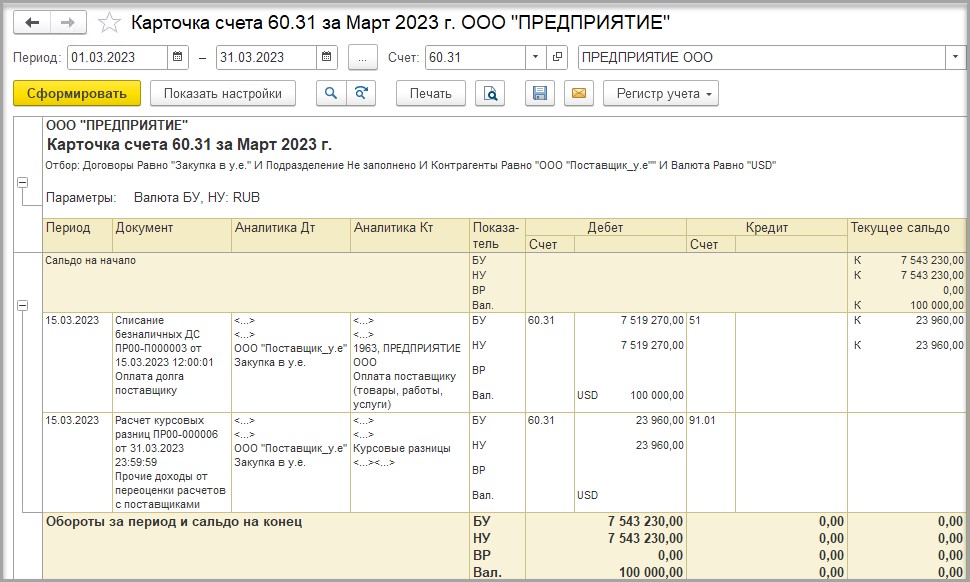Click Показать настройки button
This screenshot has width=970, height=582.
[223, 94]
